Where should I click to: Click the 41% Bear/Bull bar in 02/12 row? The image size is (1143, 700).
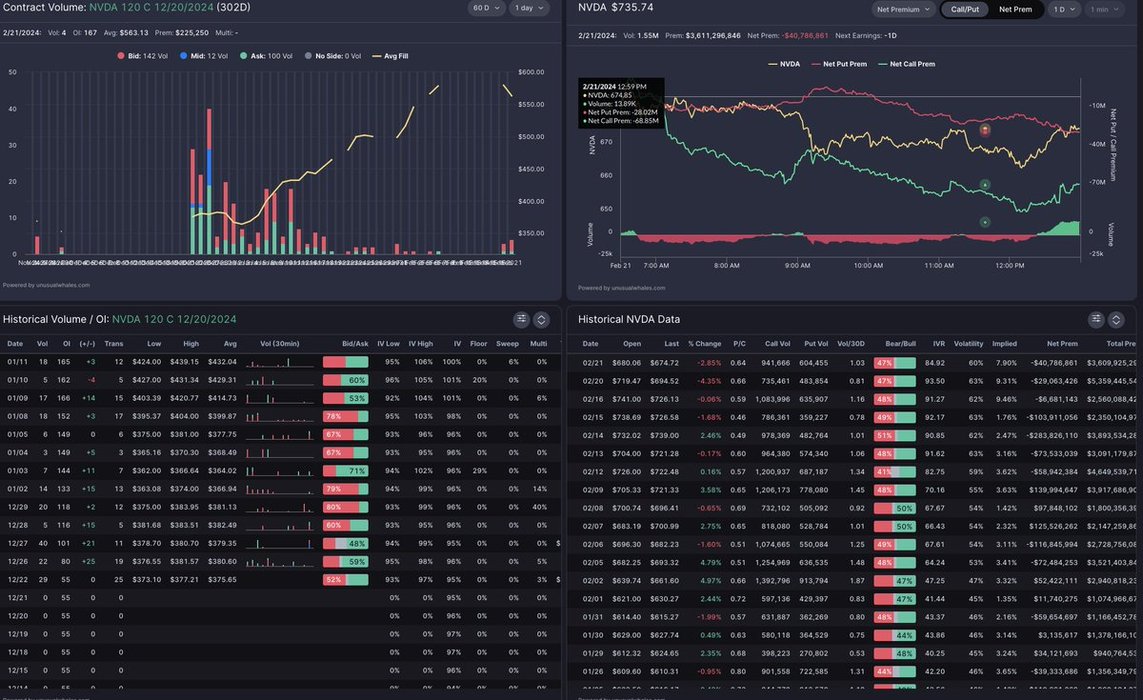894,472
